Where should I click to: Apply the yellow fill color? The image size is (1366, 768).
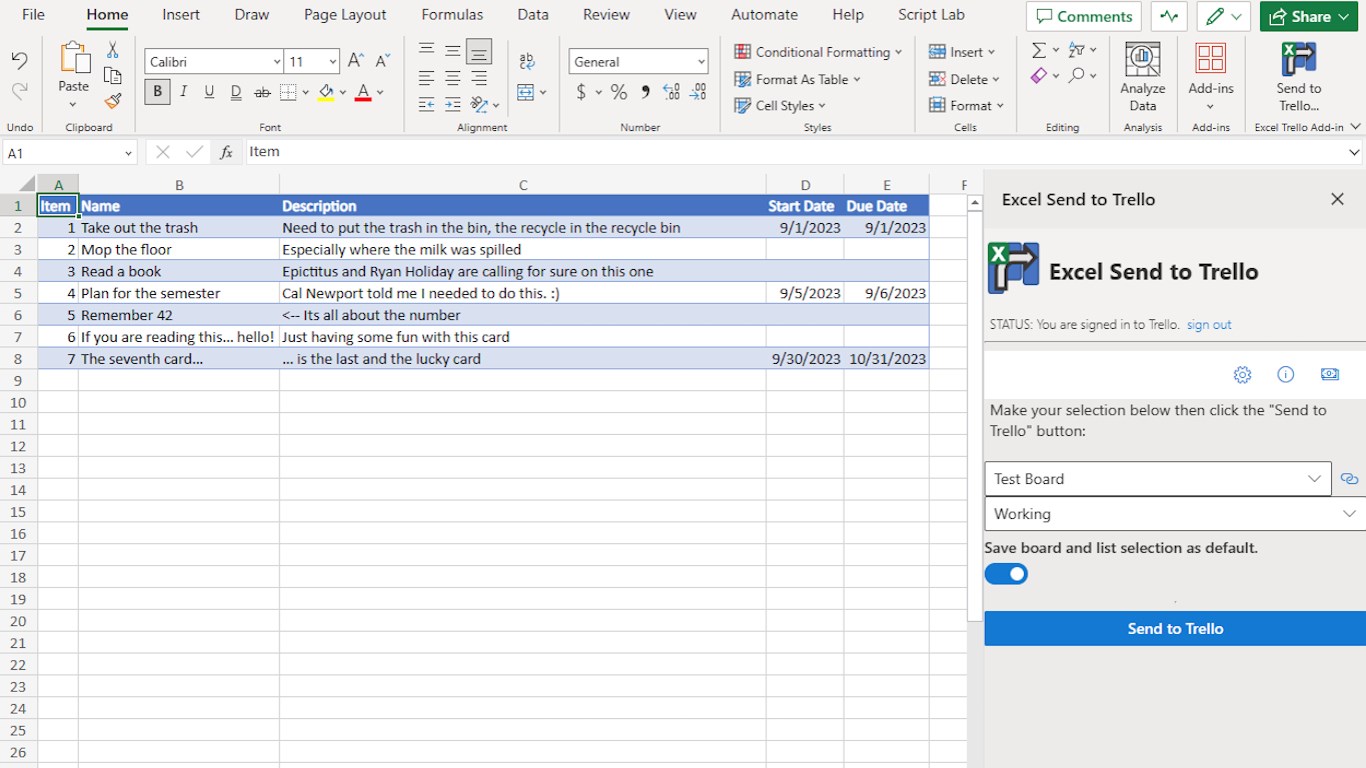[326, 92]
